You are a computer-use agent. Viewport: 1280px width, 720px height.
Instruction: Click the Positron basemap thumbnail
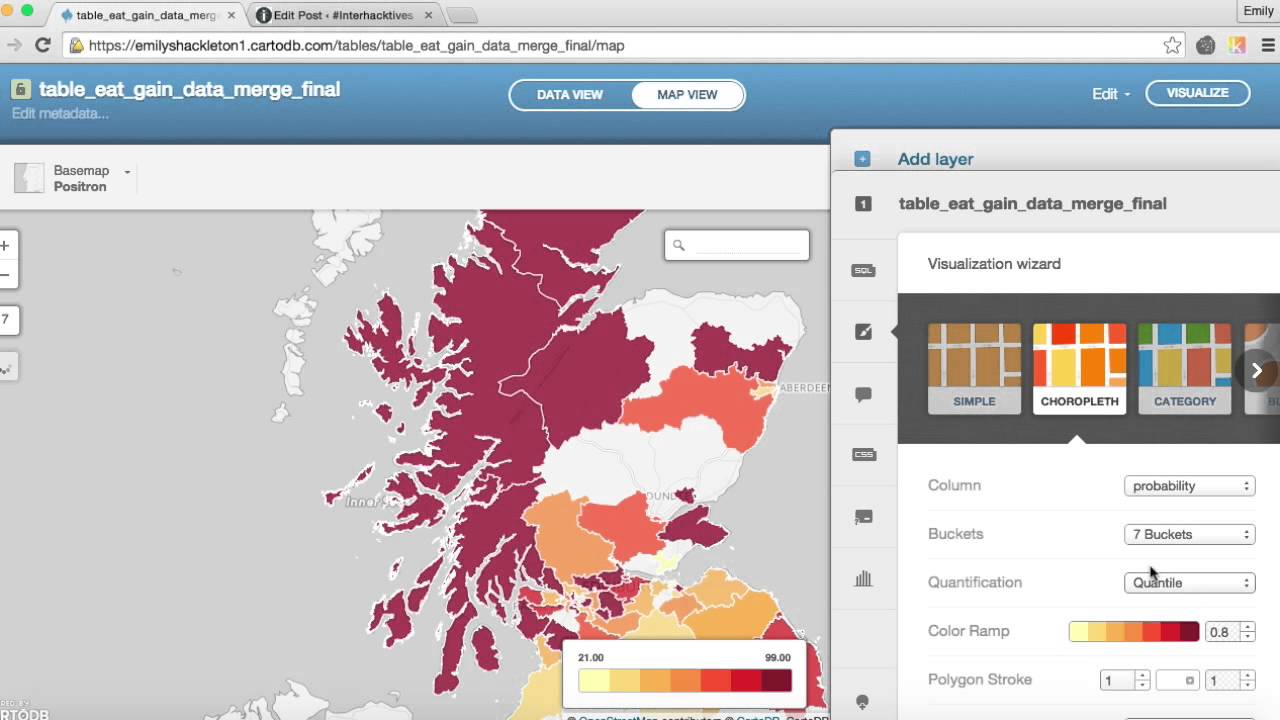tap(29, 178)
